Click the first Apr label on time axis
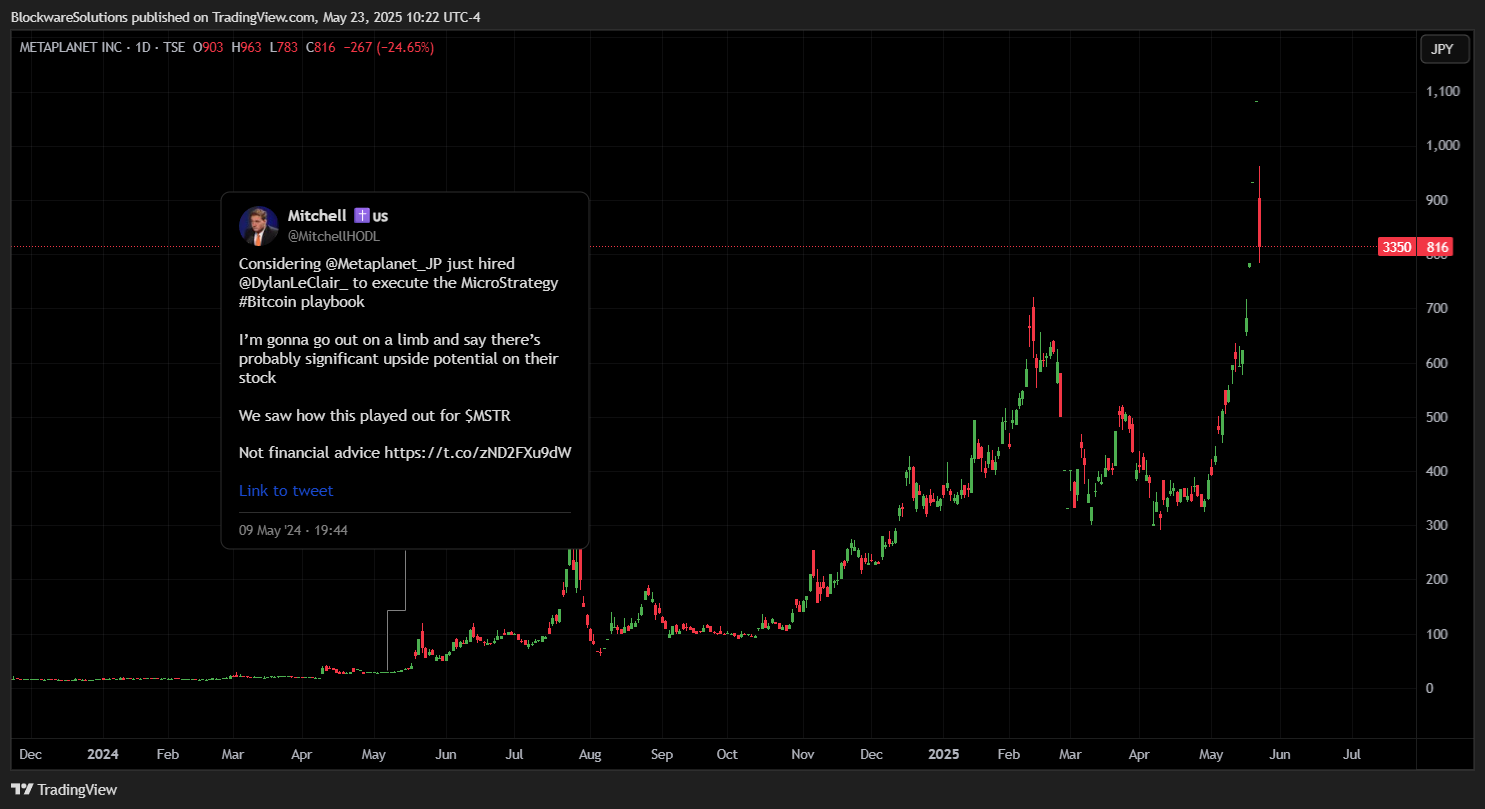This screenshot has width=1485, height=809. [304, 754]
